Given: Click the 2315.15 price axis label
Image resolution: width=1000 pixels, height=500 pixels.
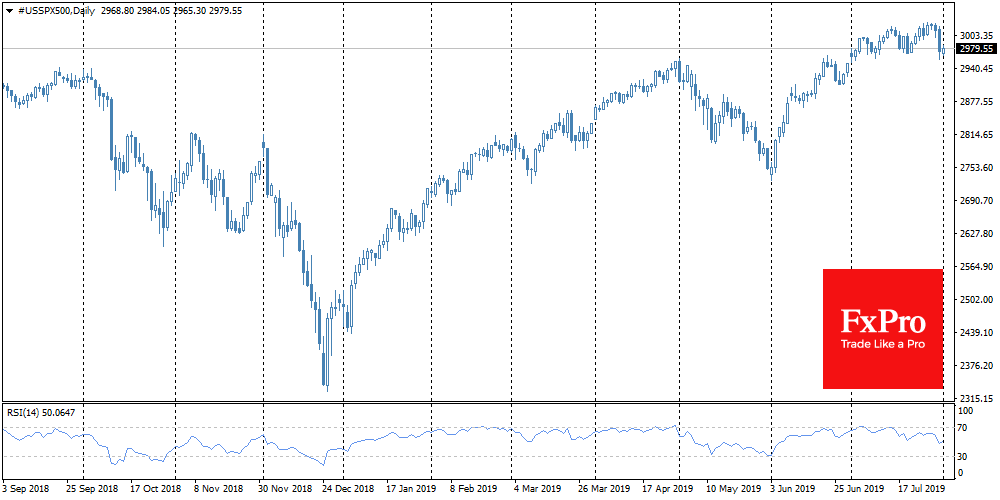Looking at the screenshot, I should 975,399.
